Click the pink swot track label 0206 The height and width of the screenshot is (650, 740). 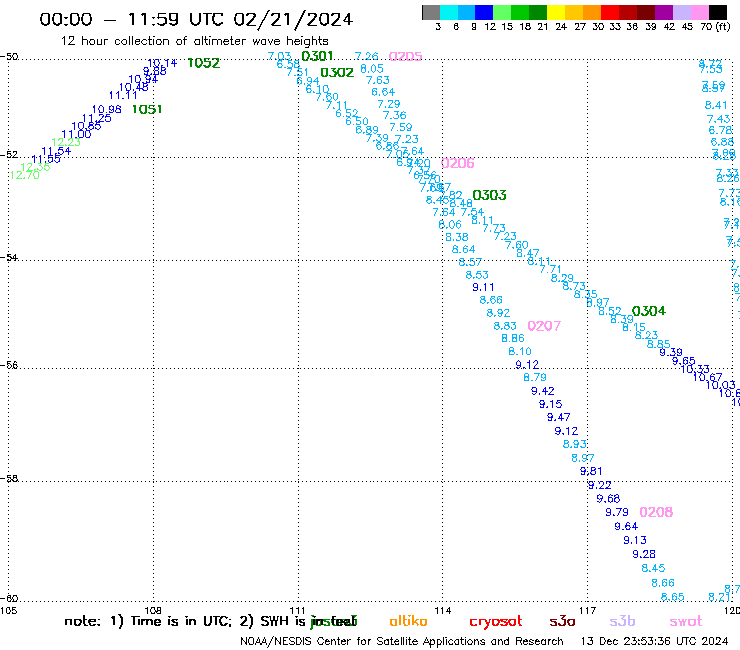[x=457, y=163]
